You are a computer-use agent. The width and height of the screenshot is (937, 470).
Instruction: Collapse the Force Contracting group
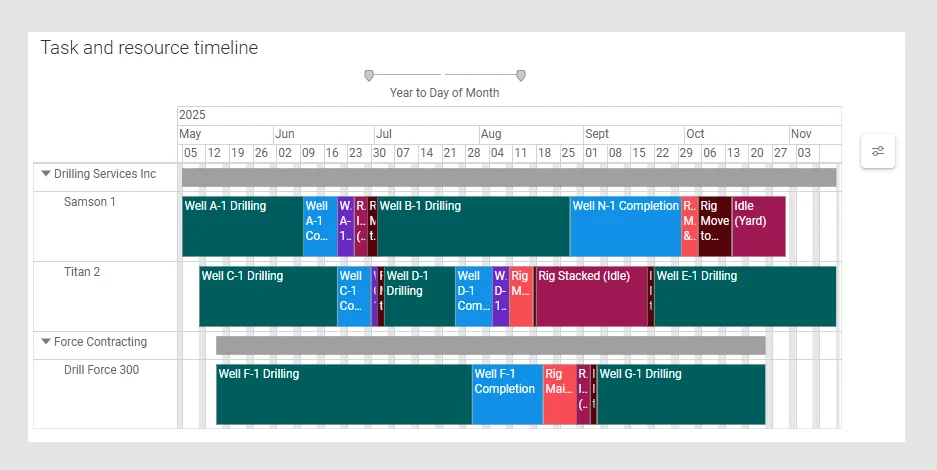(46, 342)
